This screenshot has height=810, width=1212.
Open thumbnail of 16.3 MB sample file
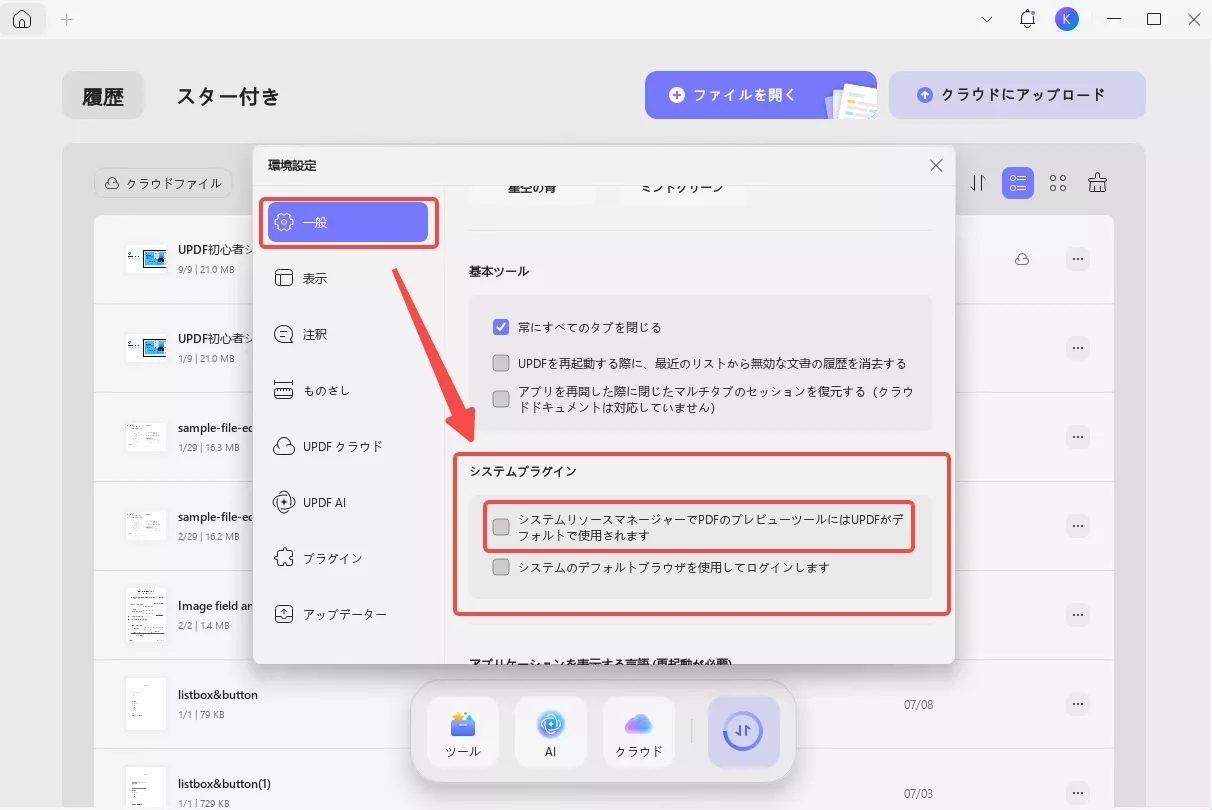point(146,437)
